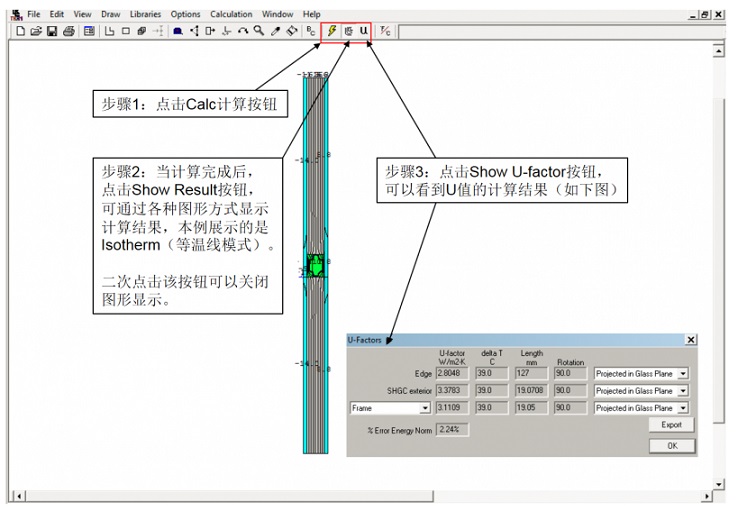Open the Calculation menu

point(231,14)
